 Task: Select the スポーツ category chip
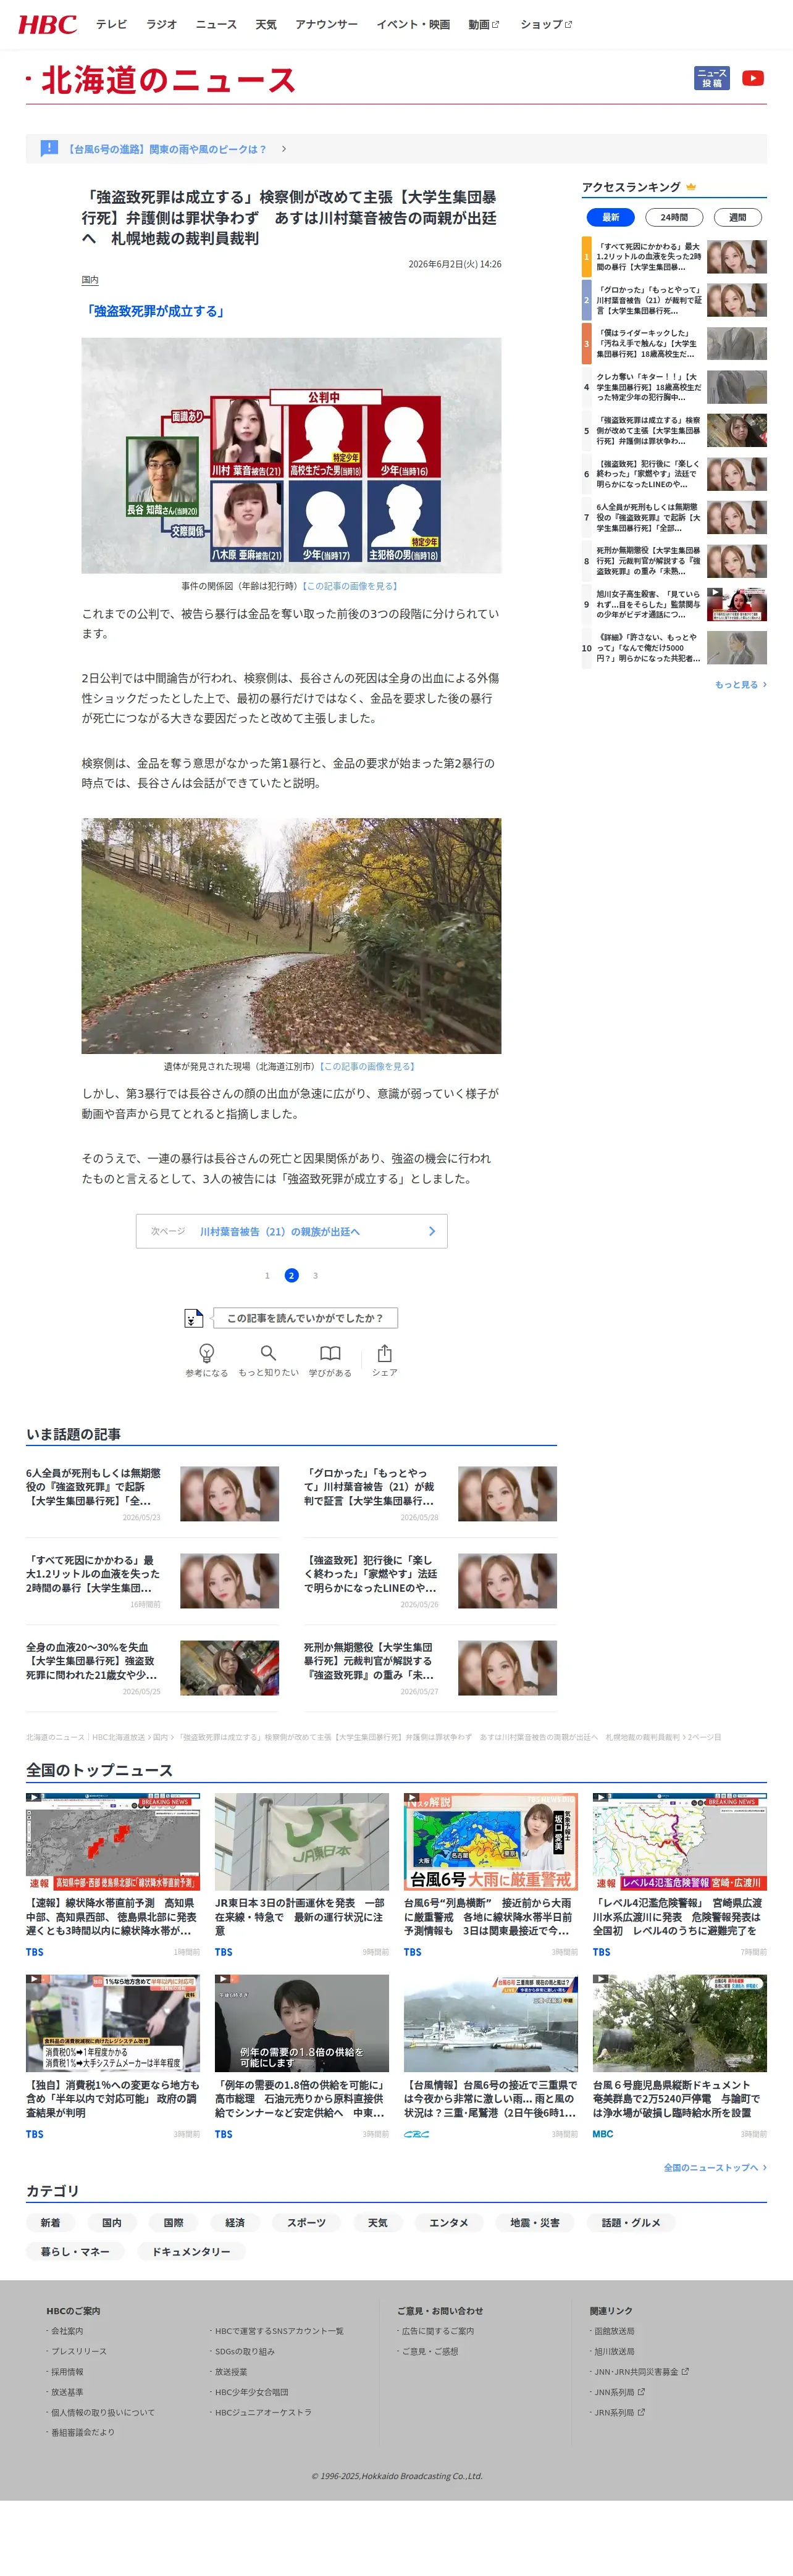click(x=307, y=2223)
